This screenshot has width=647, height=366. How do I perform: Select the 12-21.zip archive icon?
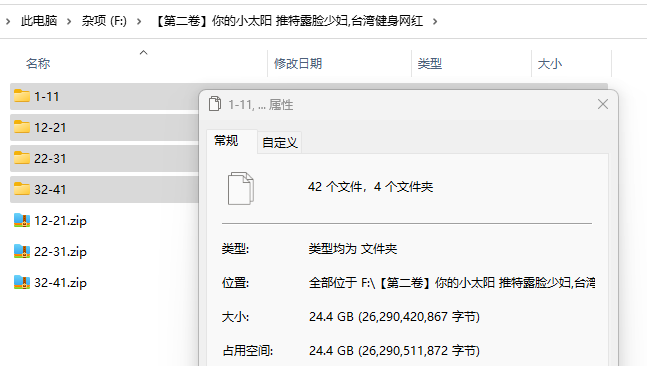tap(22, 220)
